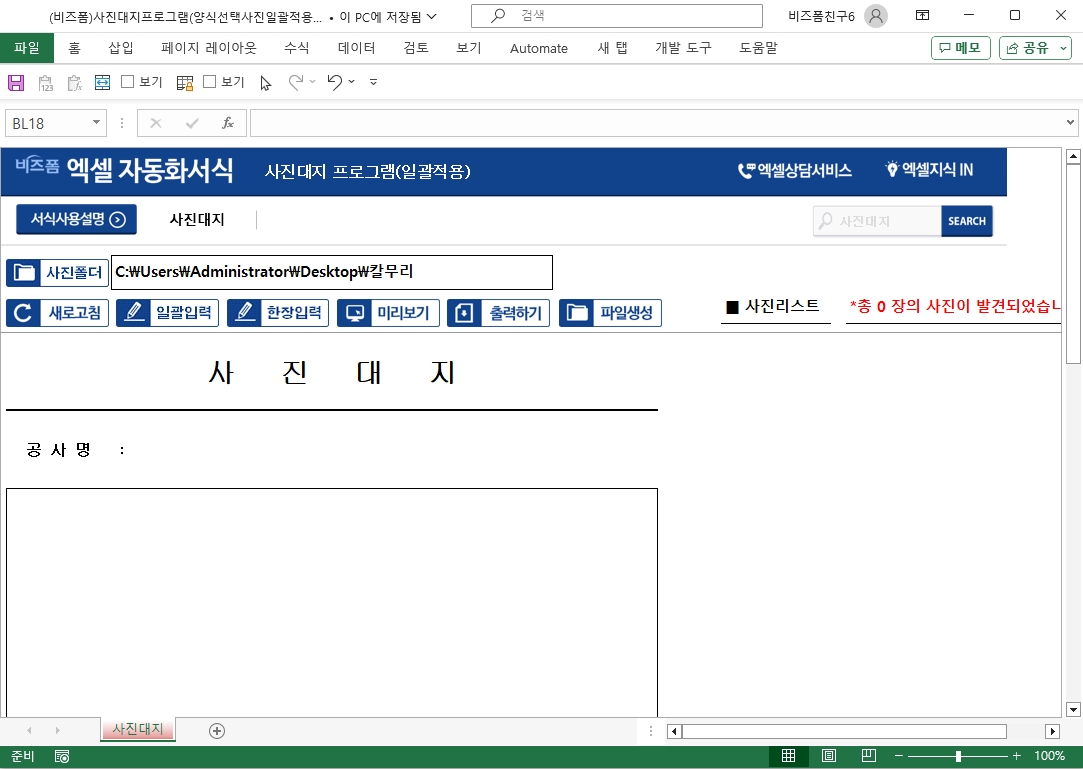Open the 공유 dropdown arrow

coord(1064,48)
